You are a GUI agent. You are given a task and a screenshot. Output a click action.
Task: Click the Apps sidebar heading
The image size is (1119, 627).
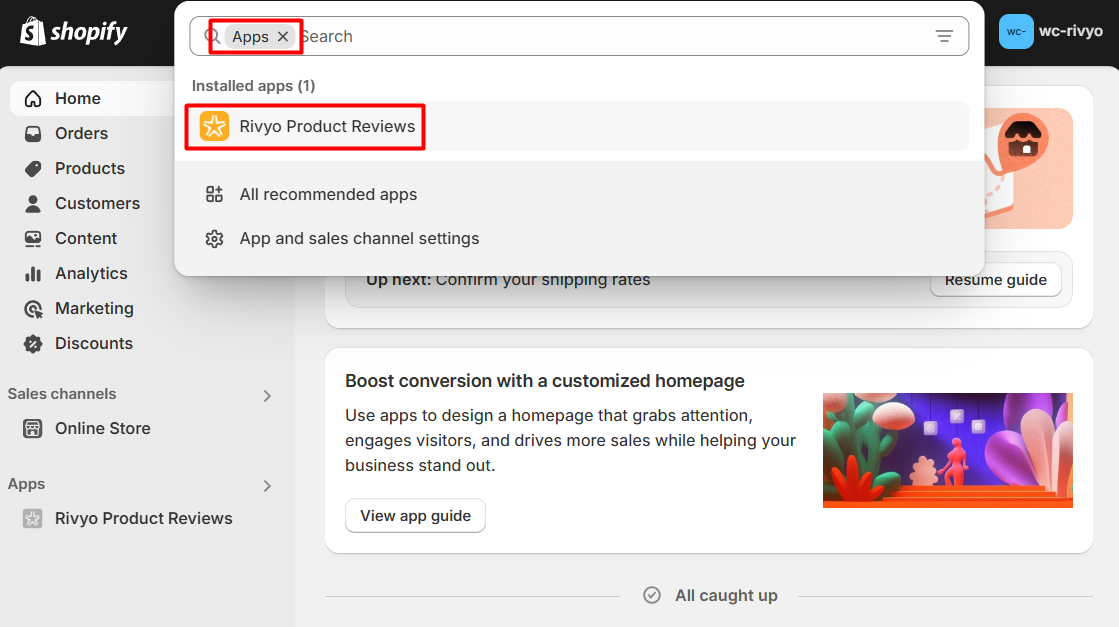point(26,484)
